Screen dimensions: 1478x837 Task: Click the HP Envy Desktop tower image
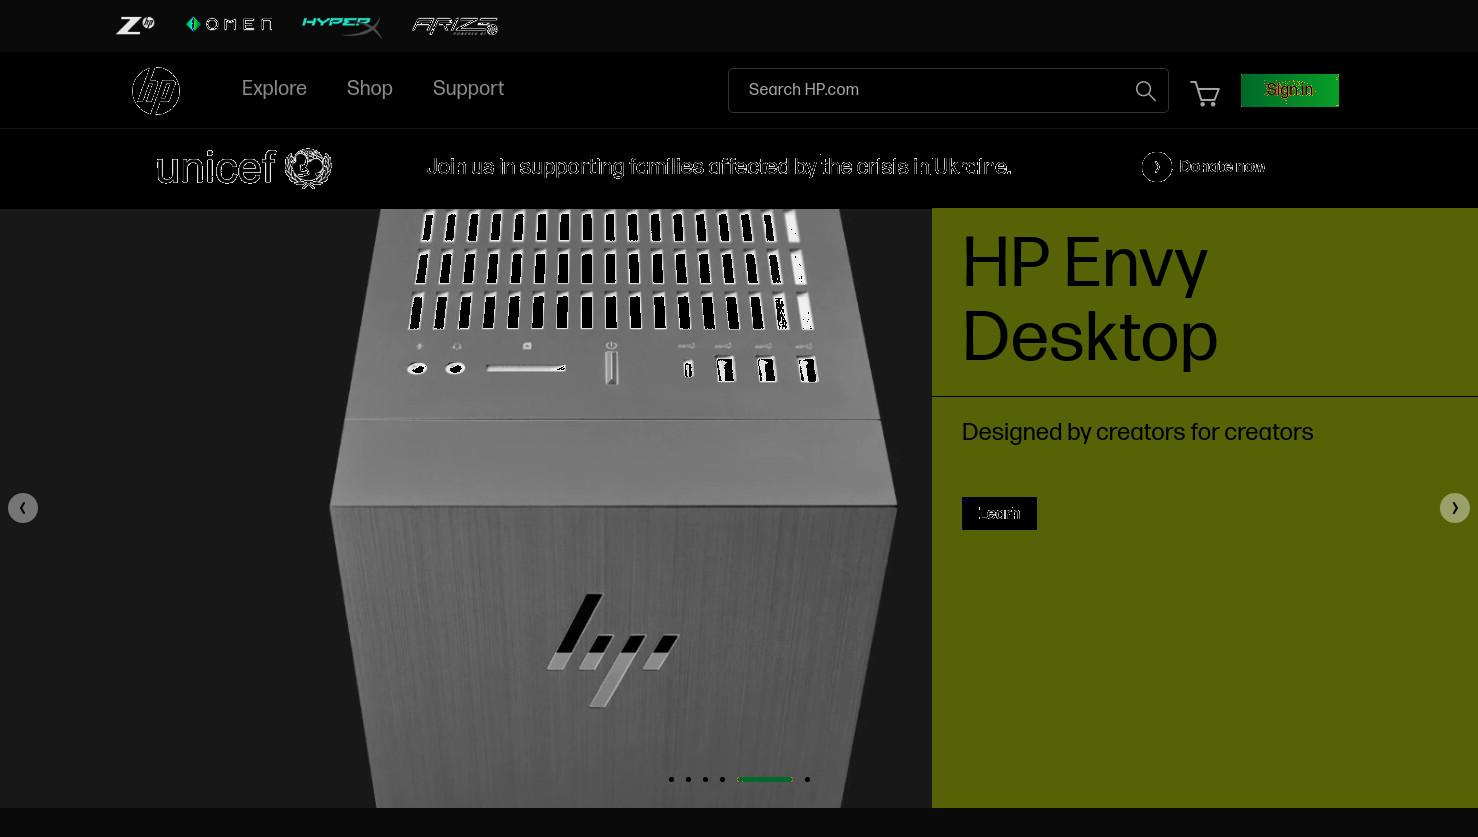point(613,508)
